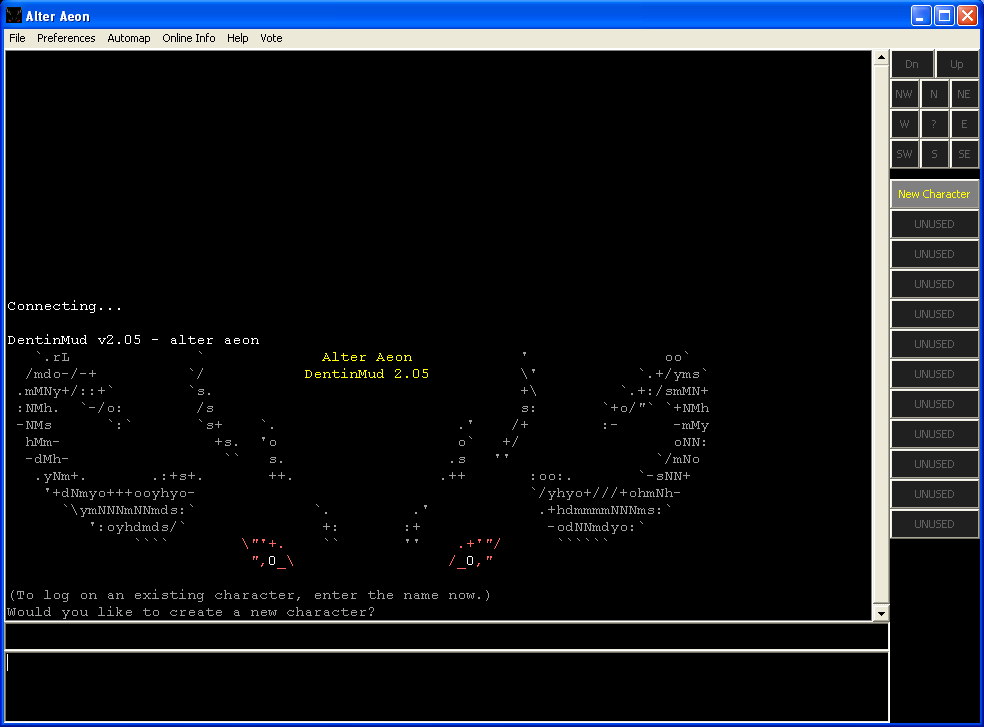Open the File menu
Image resolution: width=984 pixels, height=727 pixels.
[x=17, y=38]
